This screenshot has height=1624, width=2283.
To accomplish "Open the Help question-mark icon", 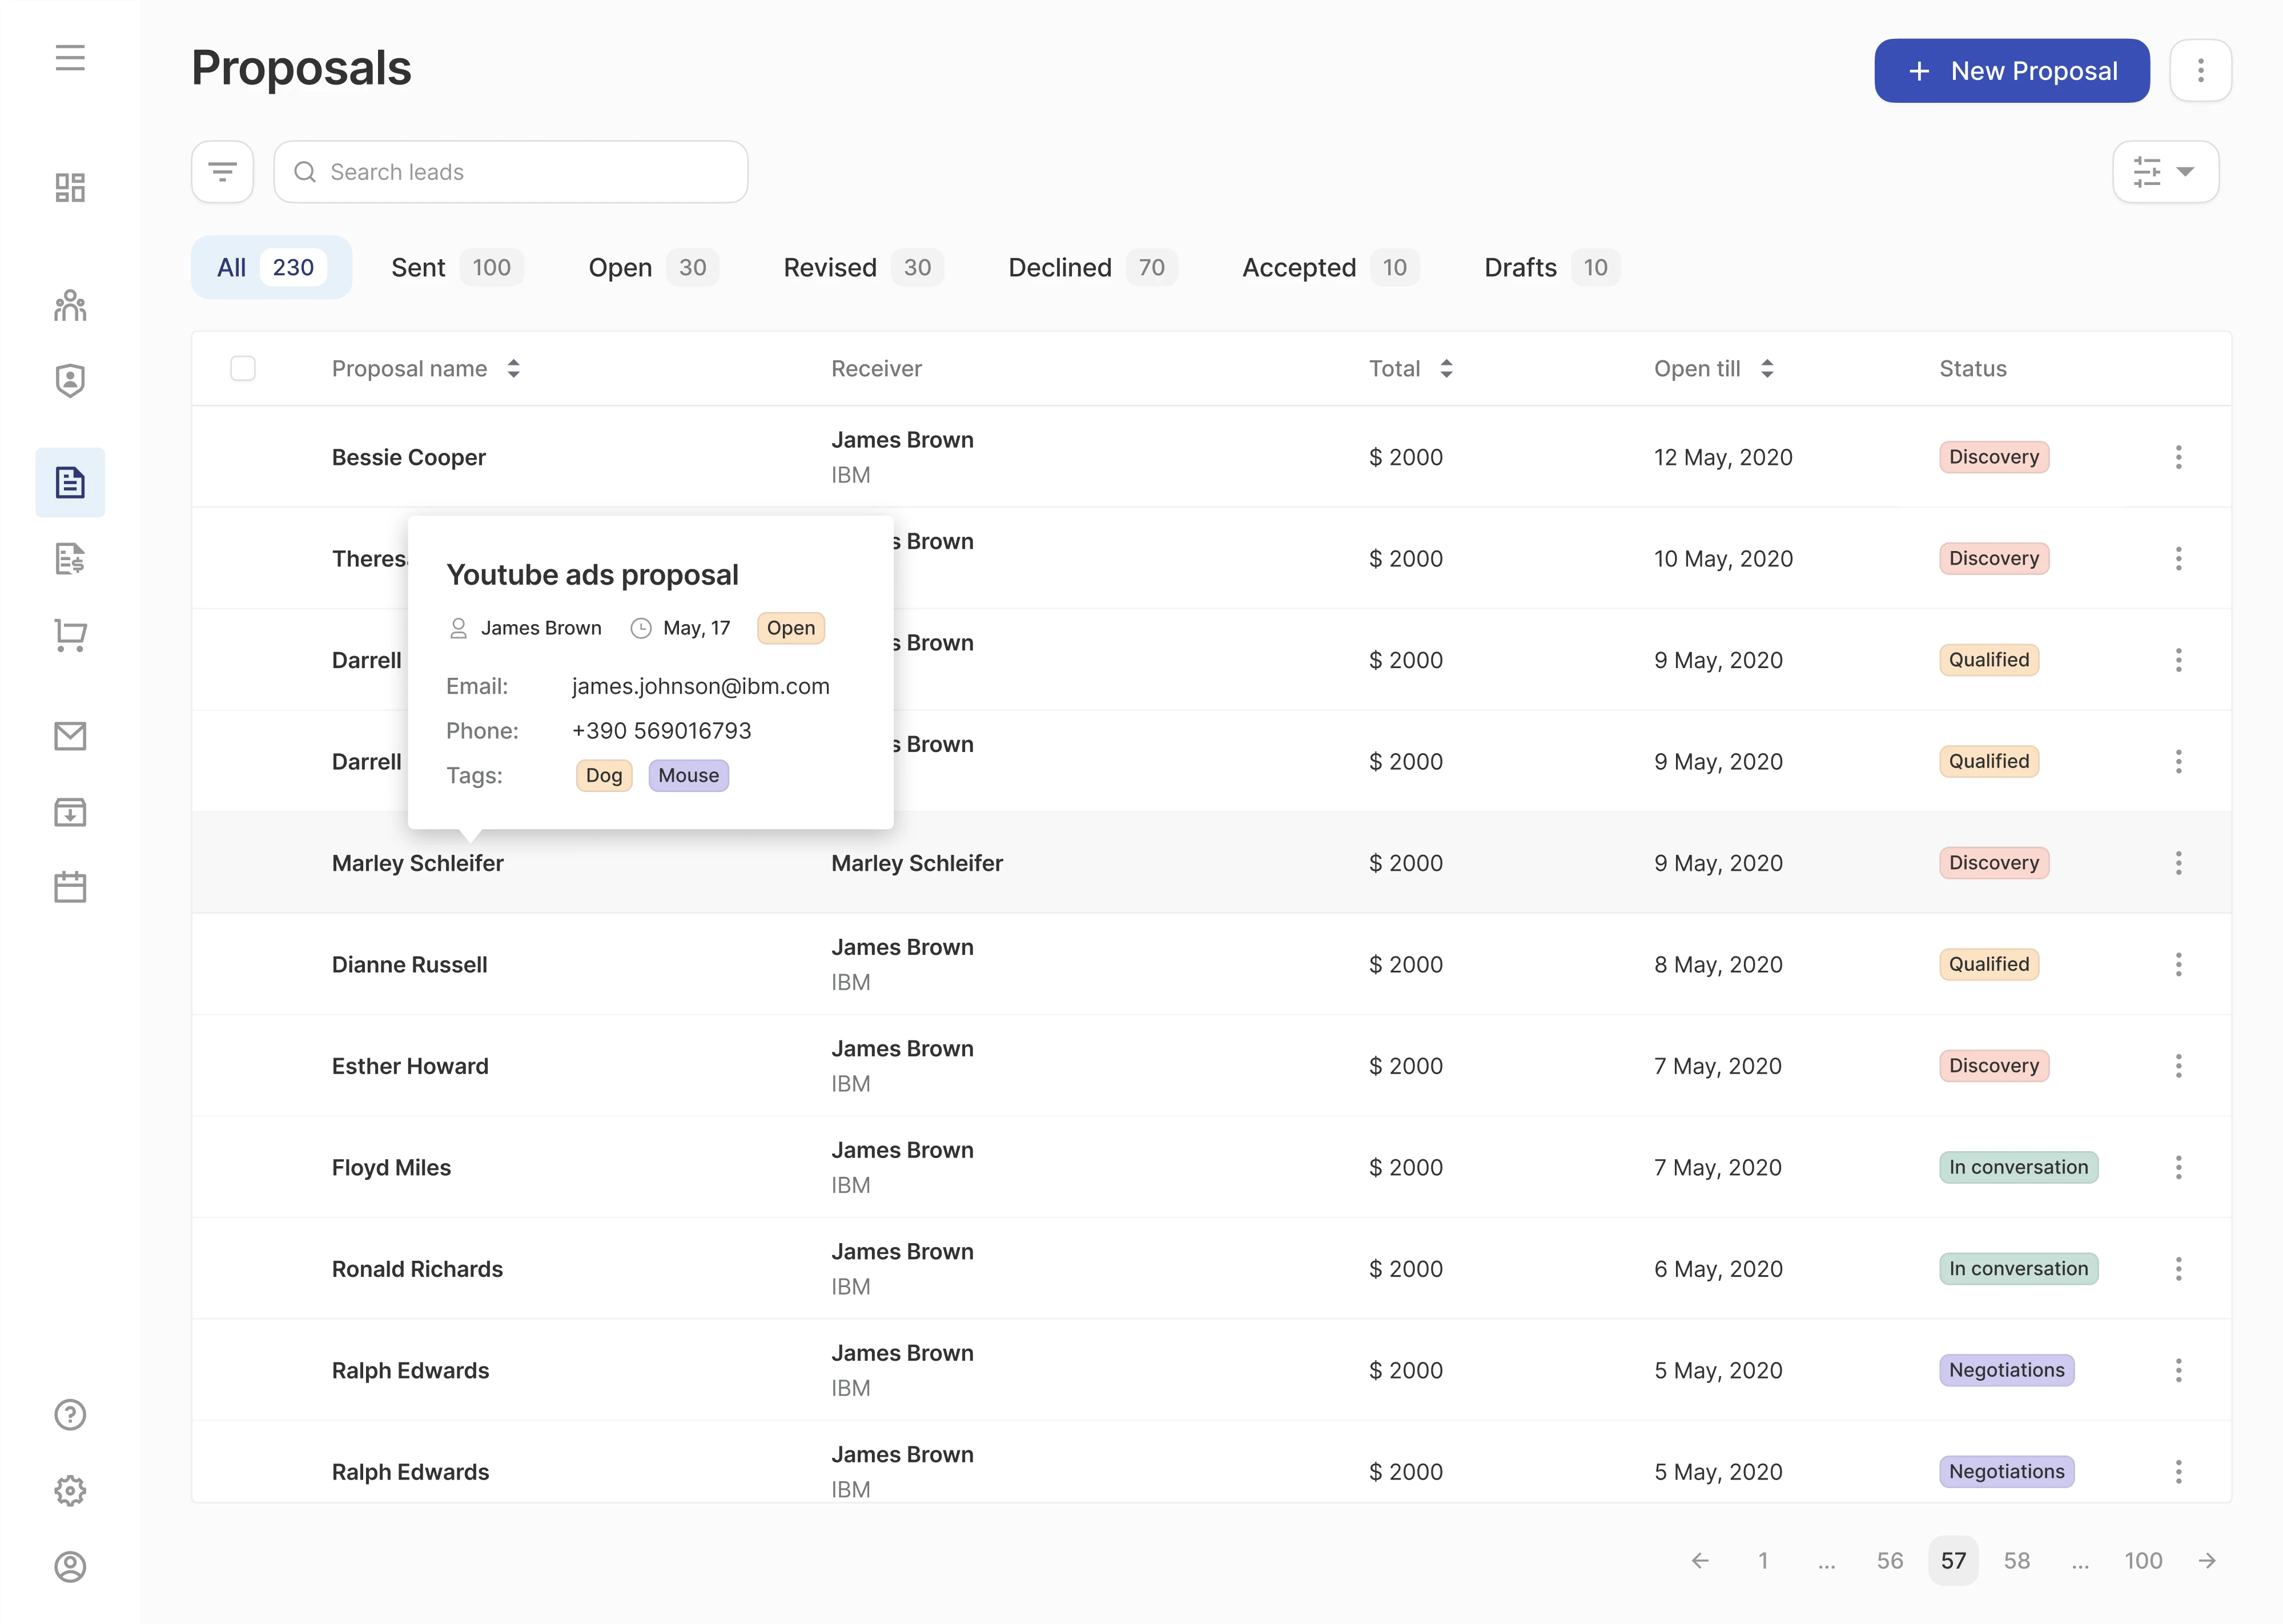I will pyautogui.click(x=70, y=1415).
